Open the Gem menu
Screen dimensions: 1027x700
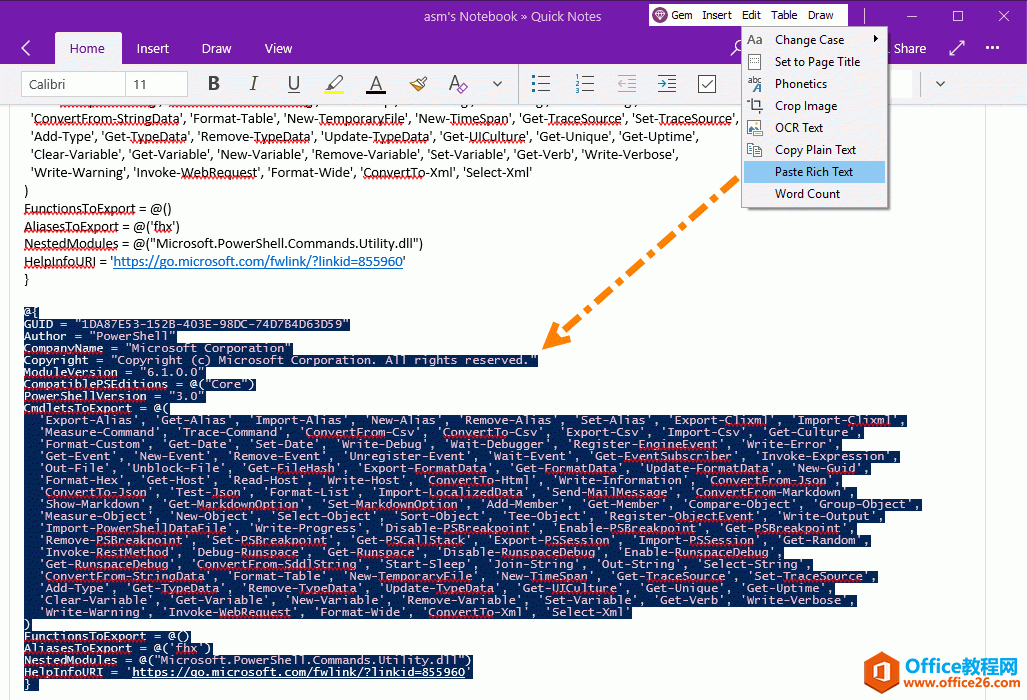tap(673, 15)
